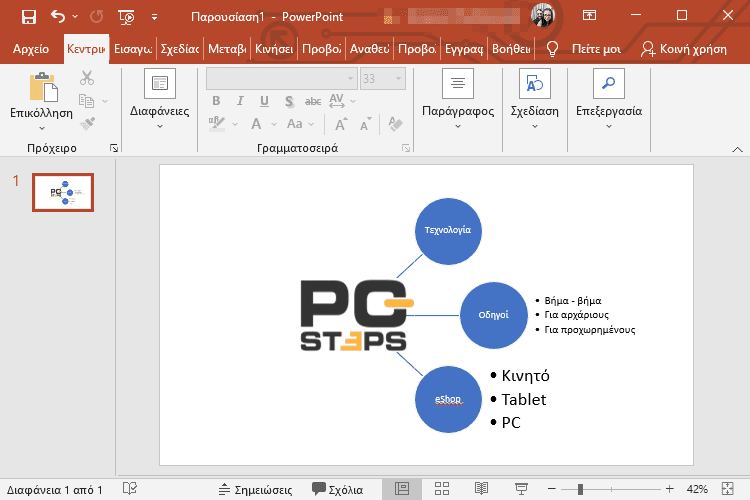Viewport: 750px width, 500px height.
Task: Increase font size with large A icon
Action: coord(341,124)
